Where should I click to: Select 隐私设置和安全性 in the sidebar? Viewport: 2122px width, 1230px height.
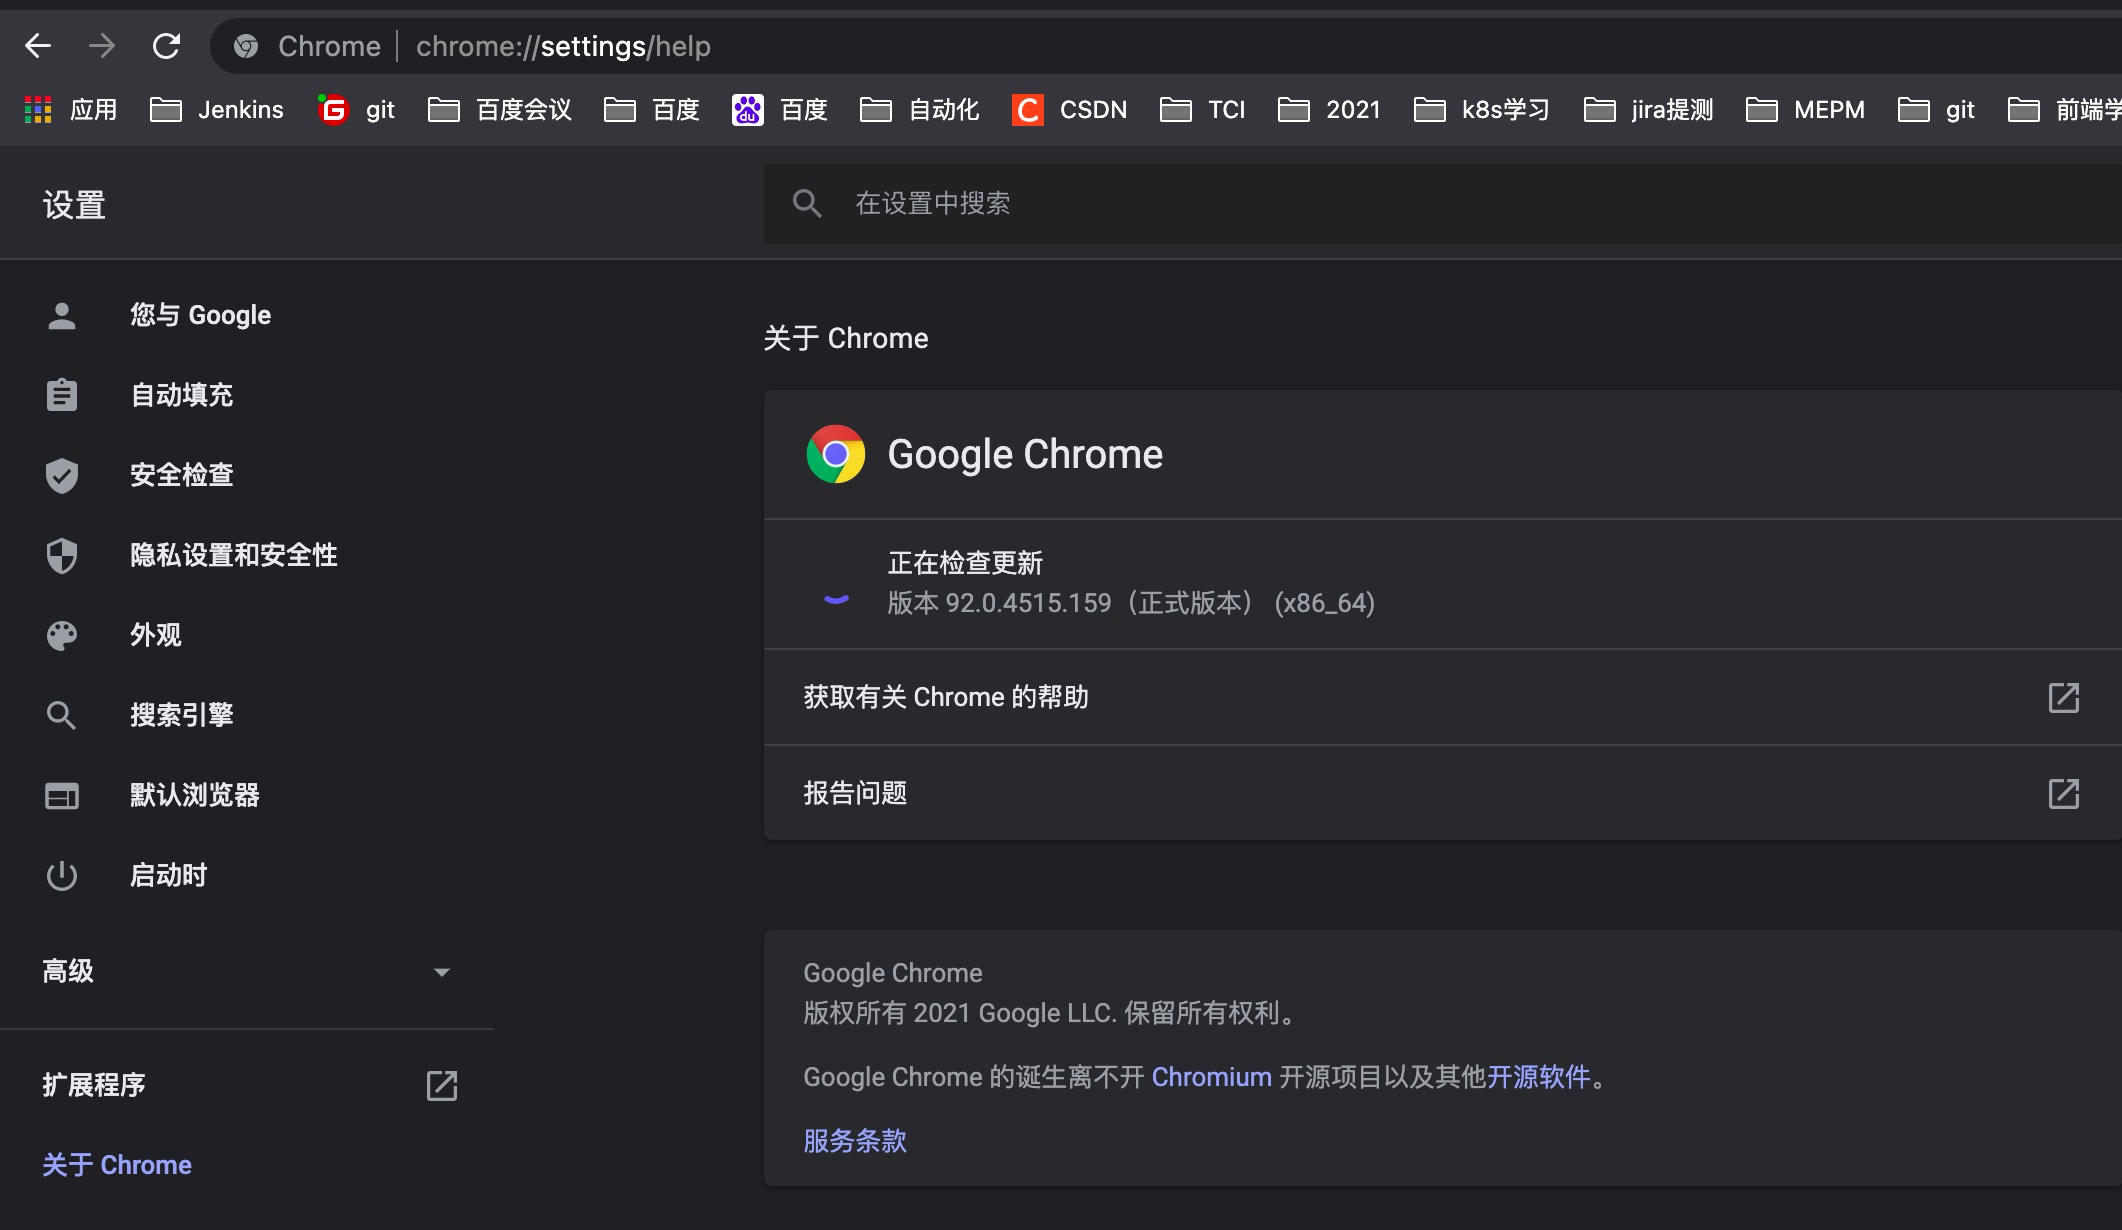pos(233,555)
